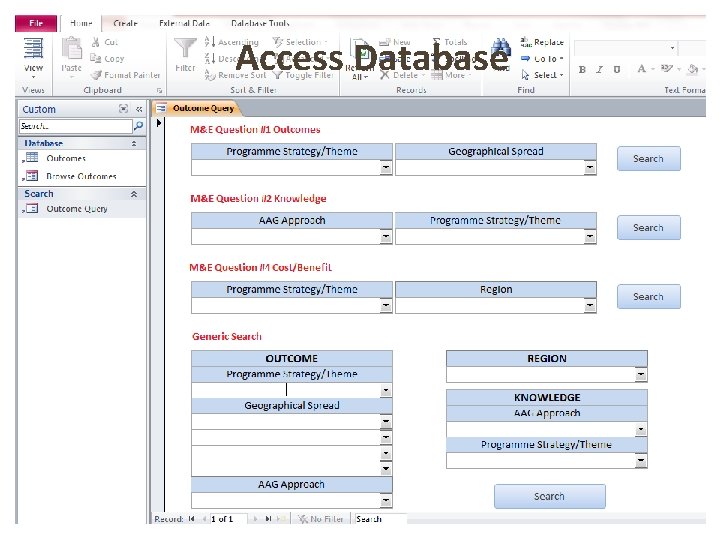Collapse the Search group in navigation

click(x=134, y=194)
